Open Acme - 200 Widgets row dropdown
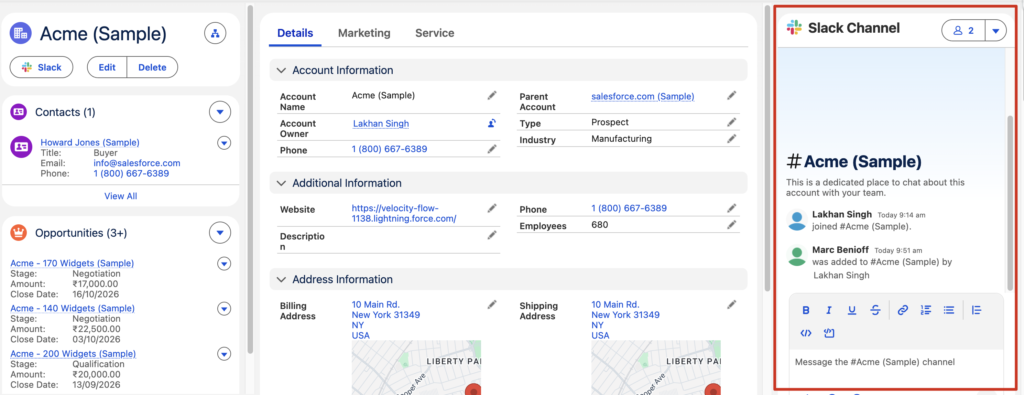The height and width of the screenshot is (395, 1024). (224, 353)
